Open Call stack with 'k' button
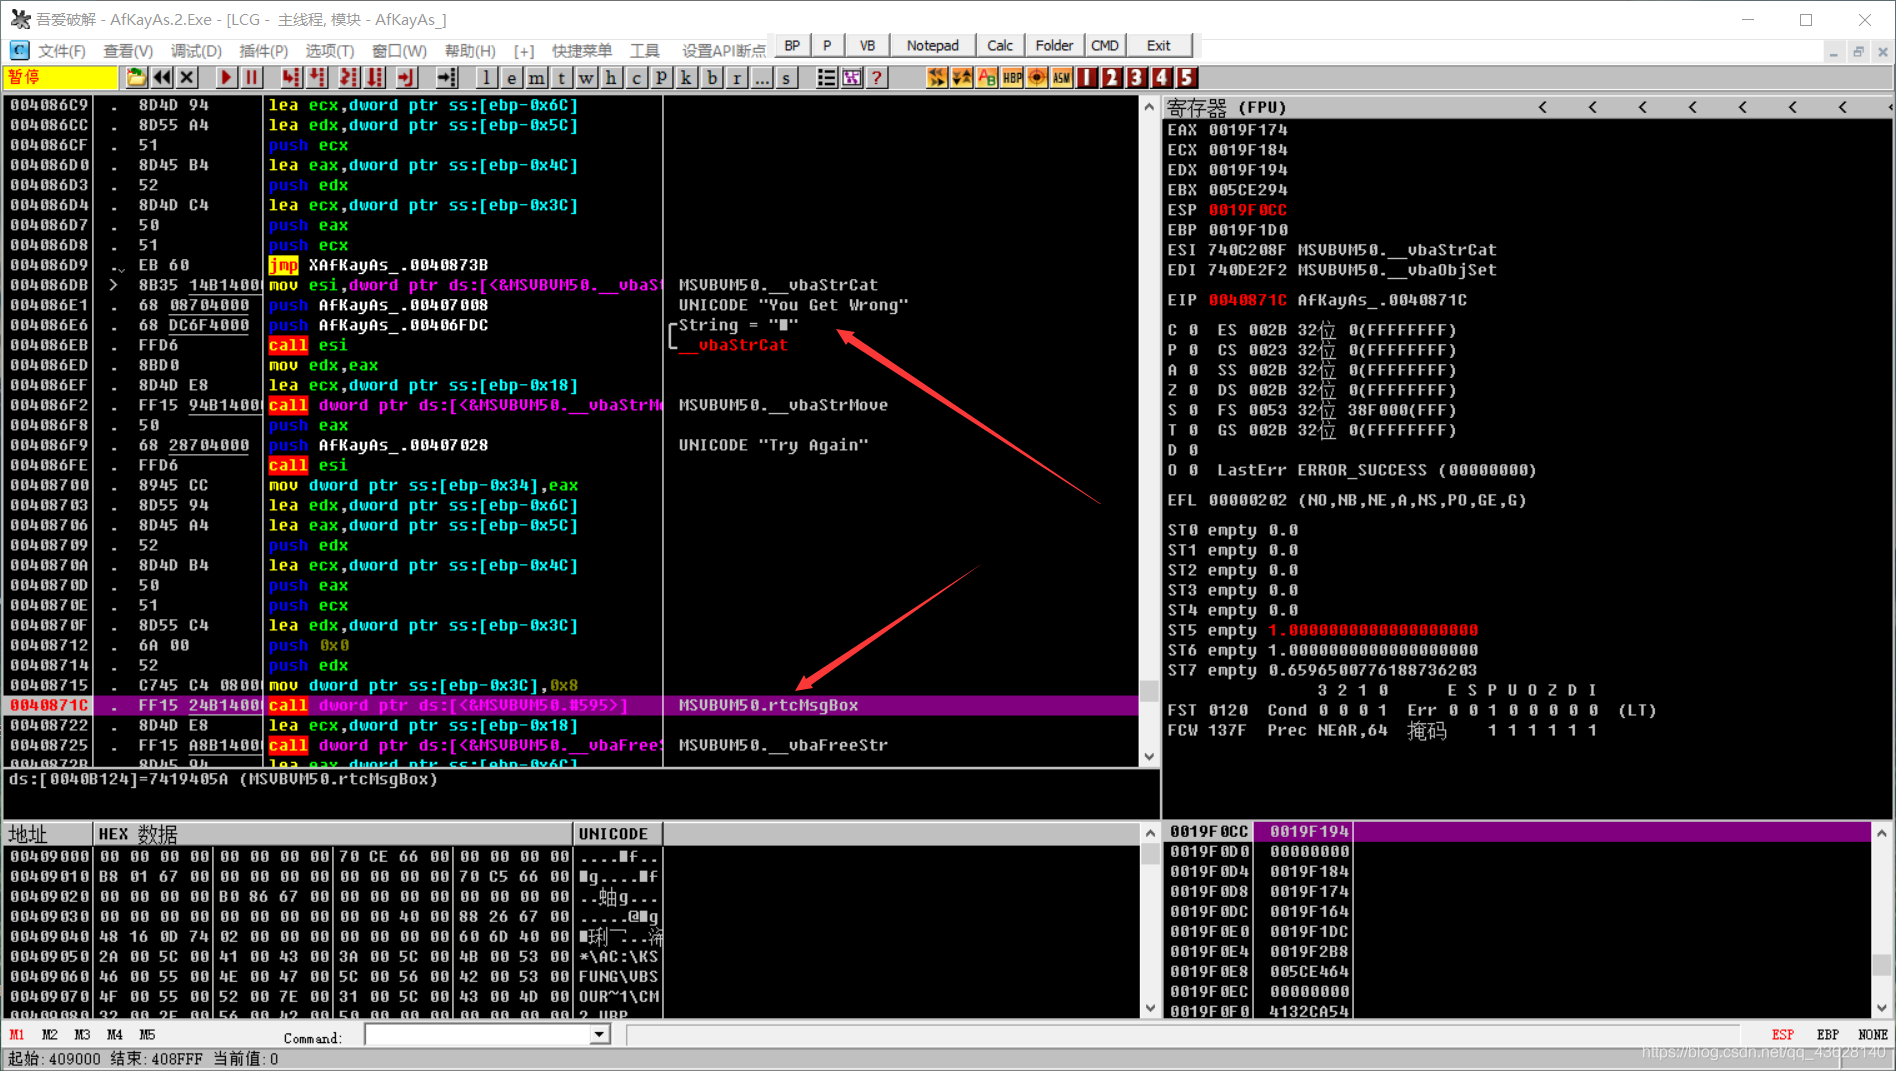Screen dimensions: 1896x1071 click(x=686, y=78)
